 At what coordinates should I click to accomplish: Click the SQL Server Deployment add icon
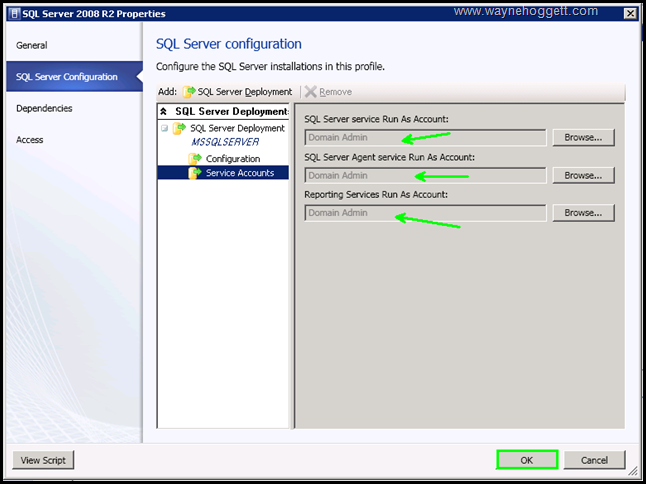pos(189,92)
